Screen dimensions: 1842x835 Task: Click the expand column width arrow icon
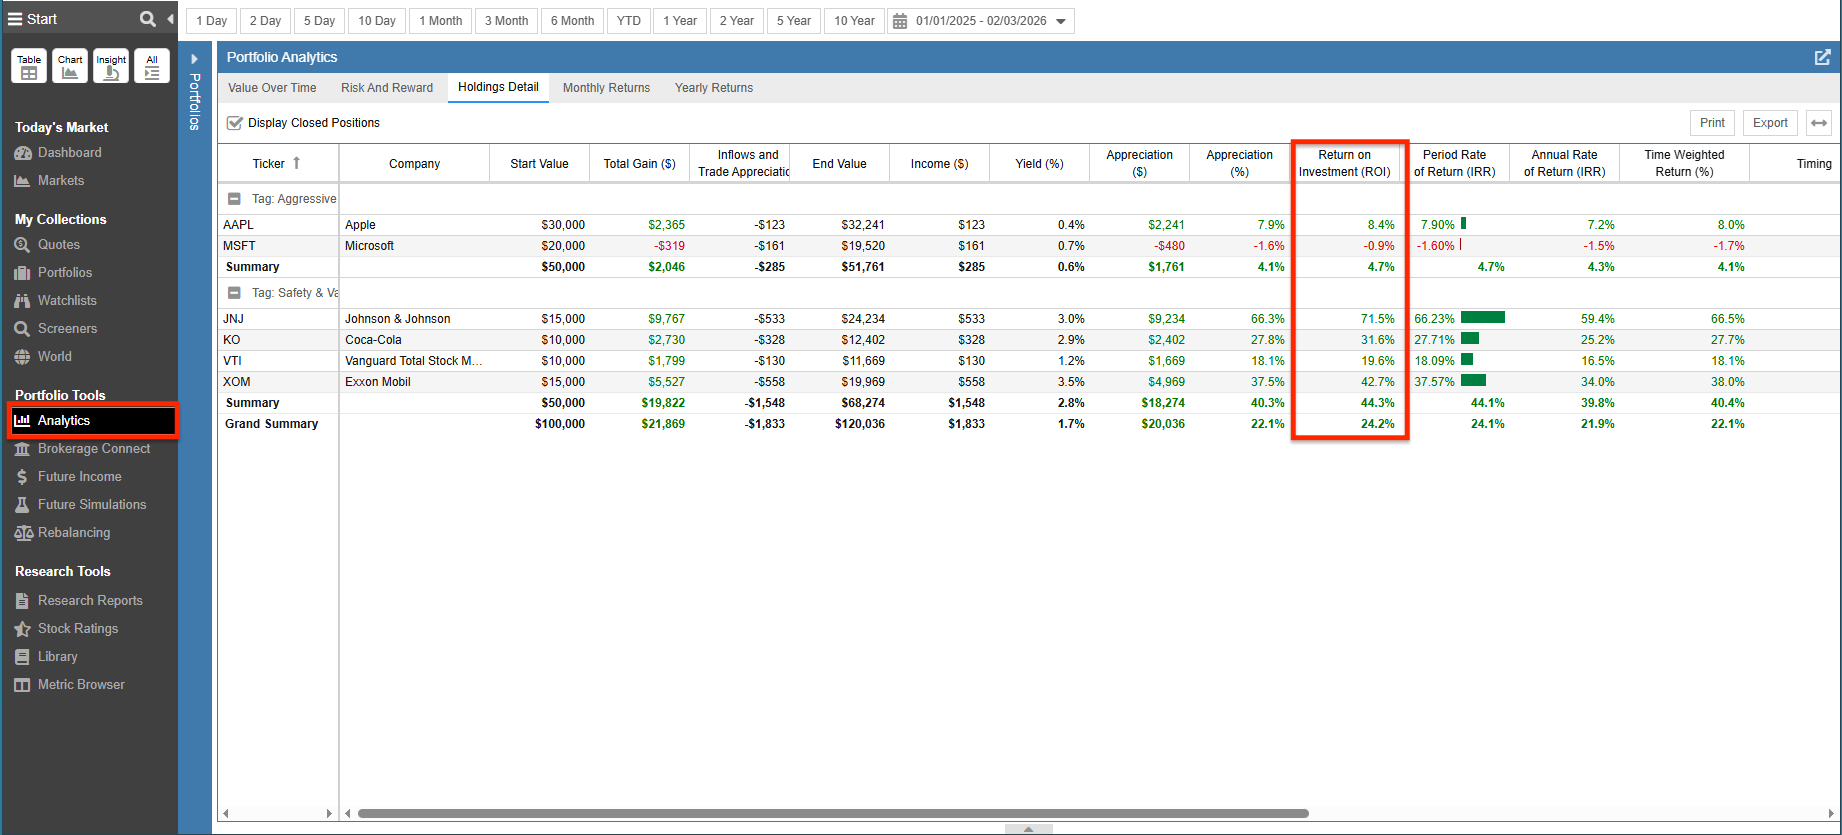(1819, 123)
